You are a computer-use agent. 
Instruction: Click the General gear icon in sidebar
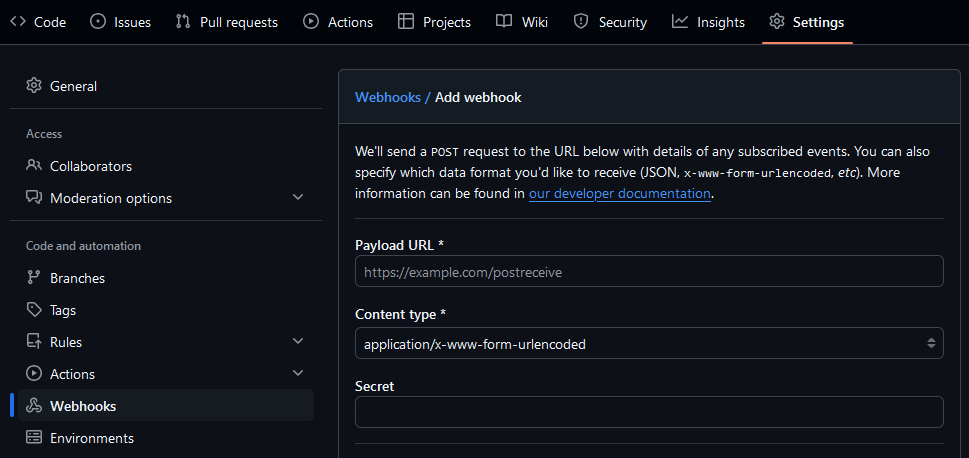click(x=34, y=86)
